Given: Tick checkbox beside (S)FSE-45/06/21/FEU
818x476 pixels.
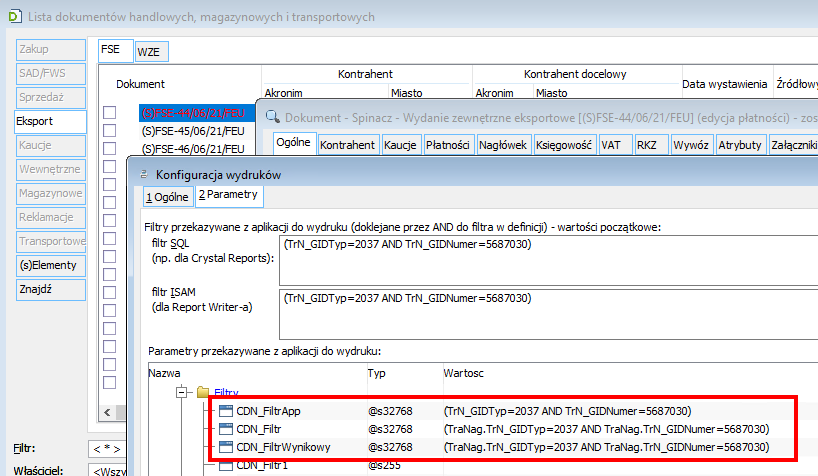Looking at the screenshot, I should tap(111, 132).
